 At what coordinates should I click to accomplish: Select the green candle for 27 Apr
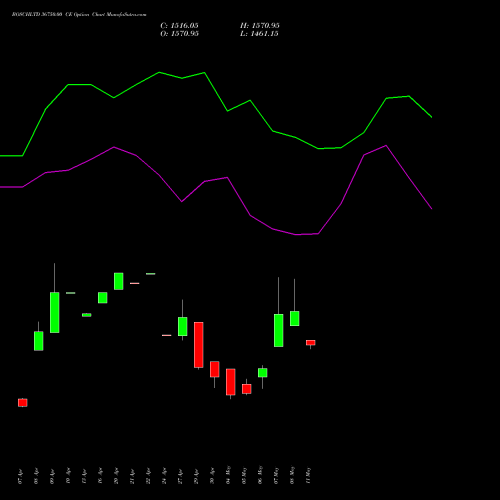(x=183, y=326)
